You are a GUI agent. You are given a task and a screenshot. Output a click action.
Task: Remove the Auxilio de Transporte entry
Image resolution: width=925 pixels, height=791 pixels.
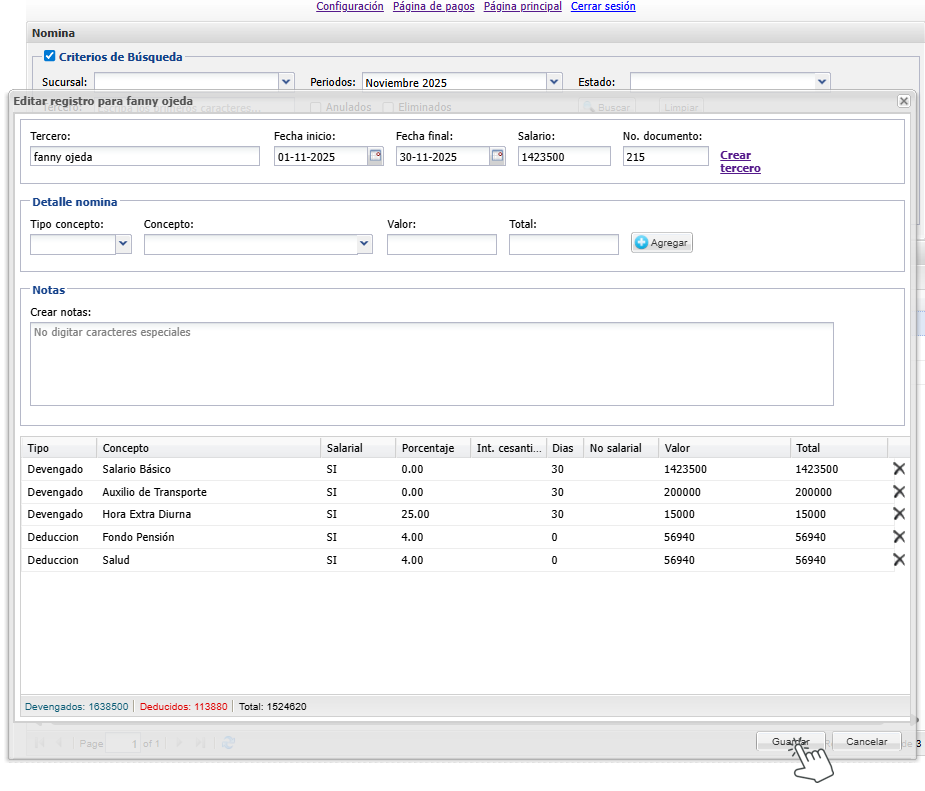point(898,492)
